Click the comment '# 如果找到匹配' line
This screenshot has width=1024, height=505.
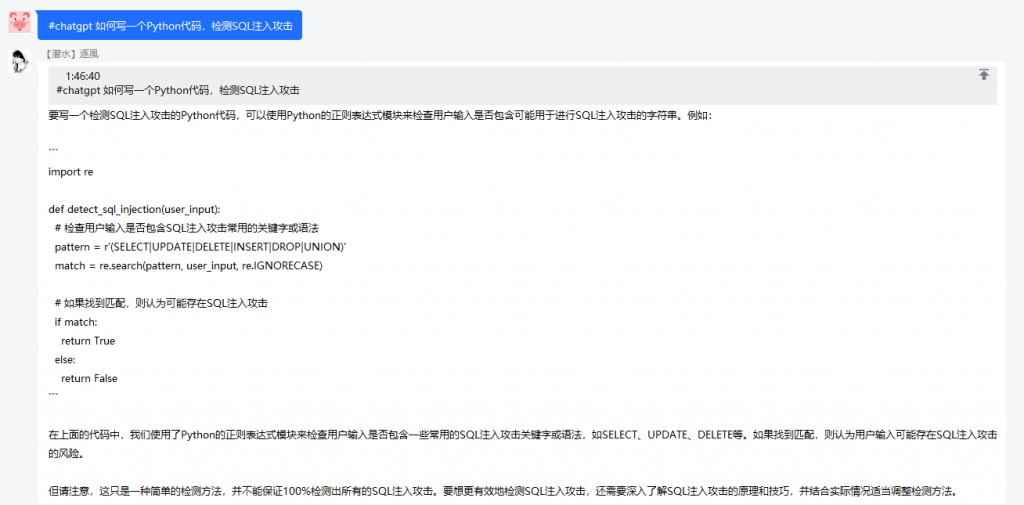pyautogui.click(x=162, y=304)
